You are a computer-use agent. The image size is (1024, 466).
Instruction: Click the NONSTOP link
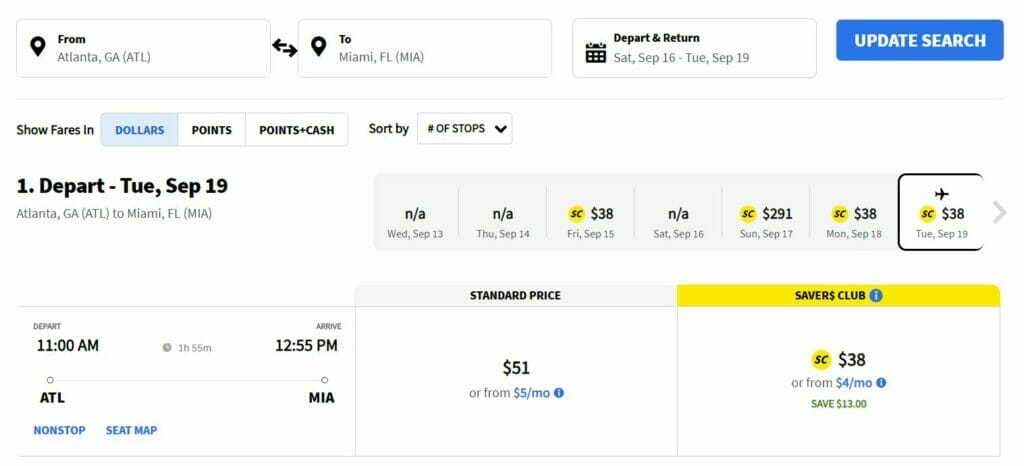click(59, 430)
